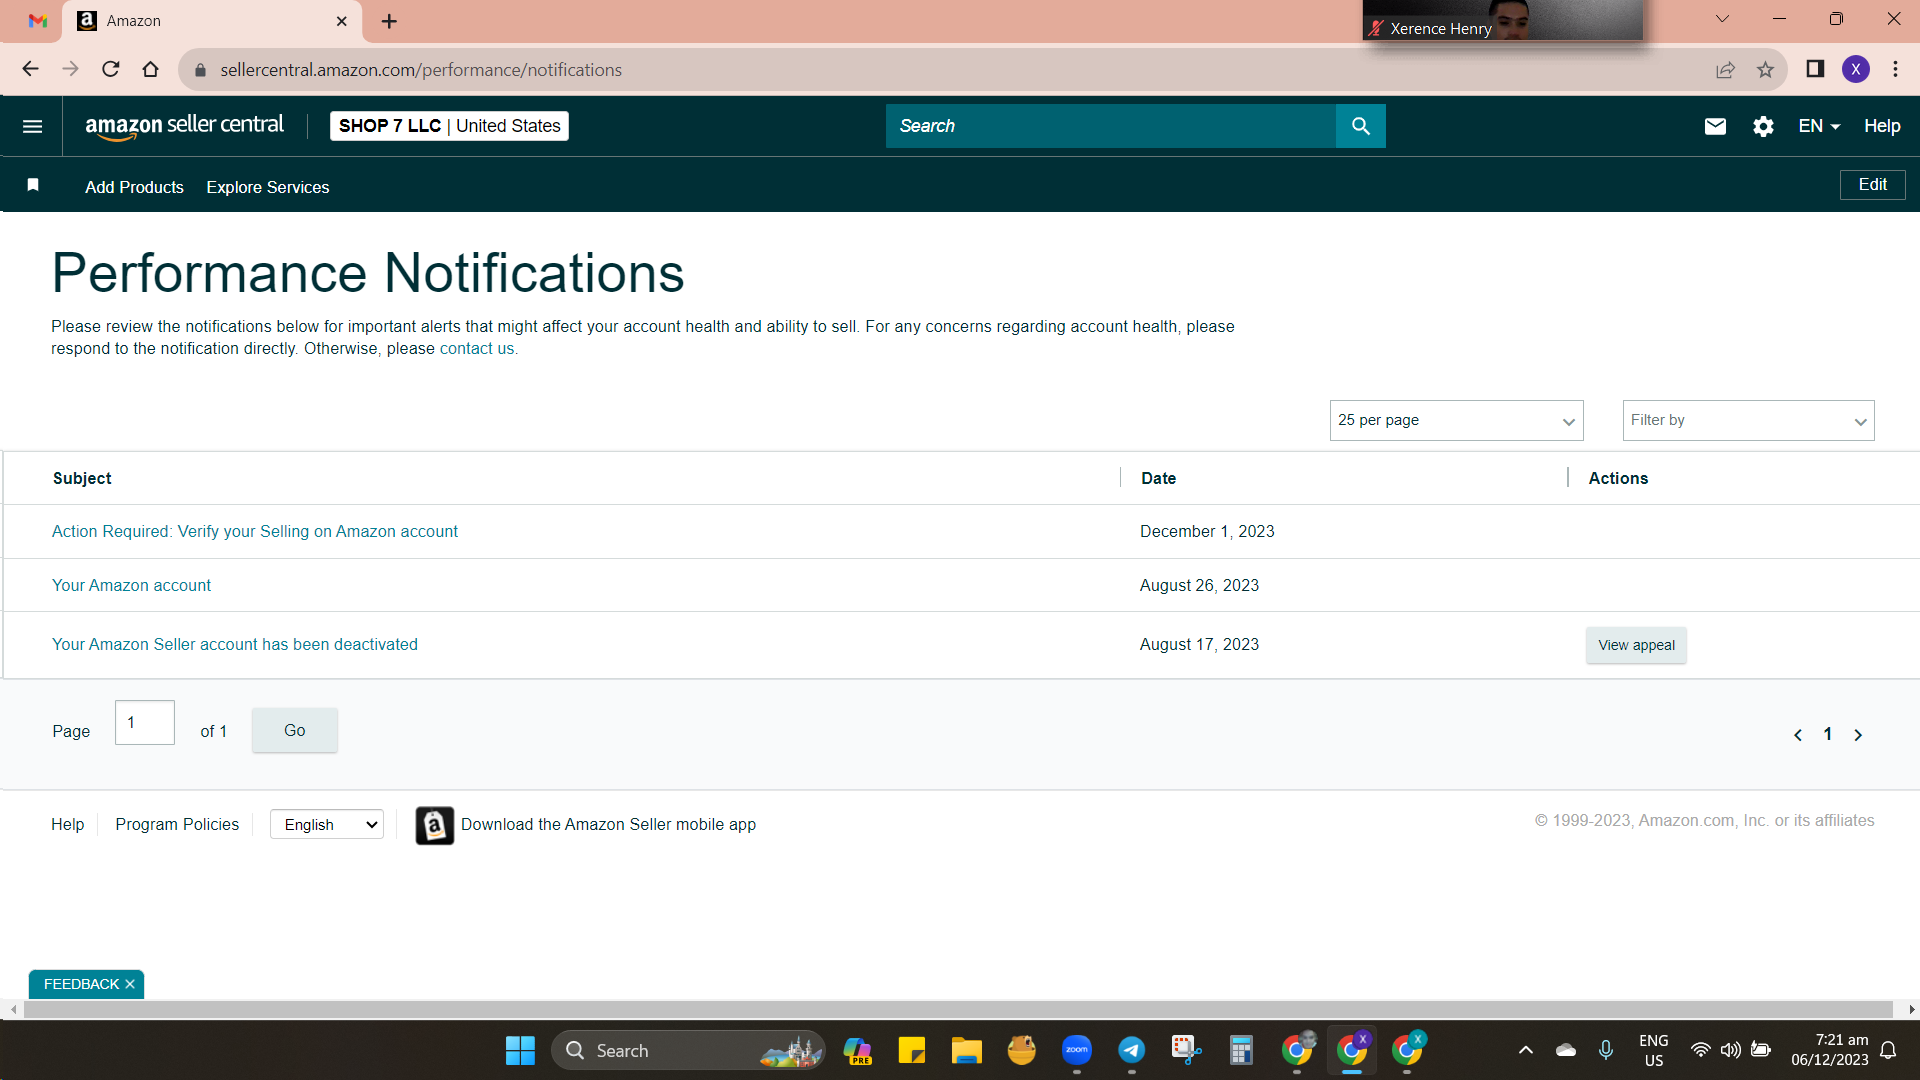Show hidden system tray icons
The height and width of the screenshot is (1080, 1920).
point(1525,1050)
